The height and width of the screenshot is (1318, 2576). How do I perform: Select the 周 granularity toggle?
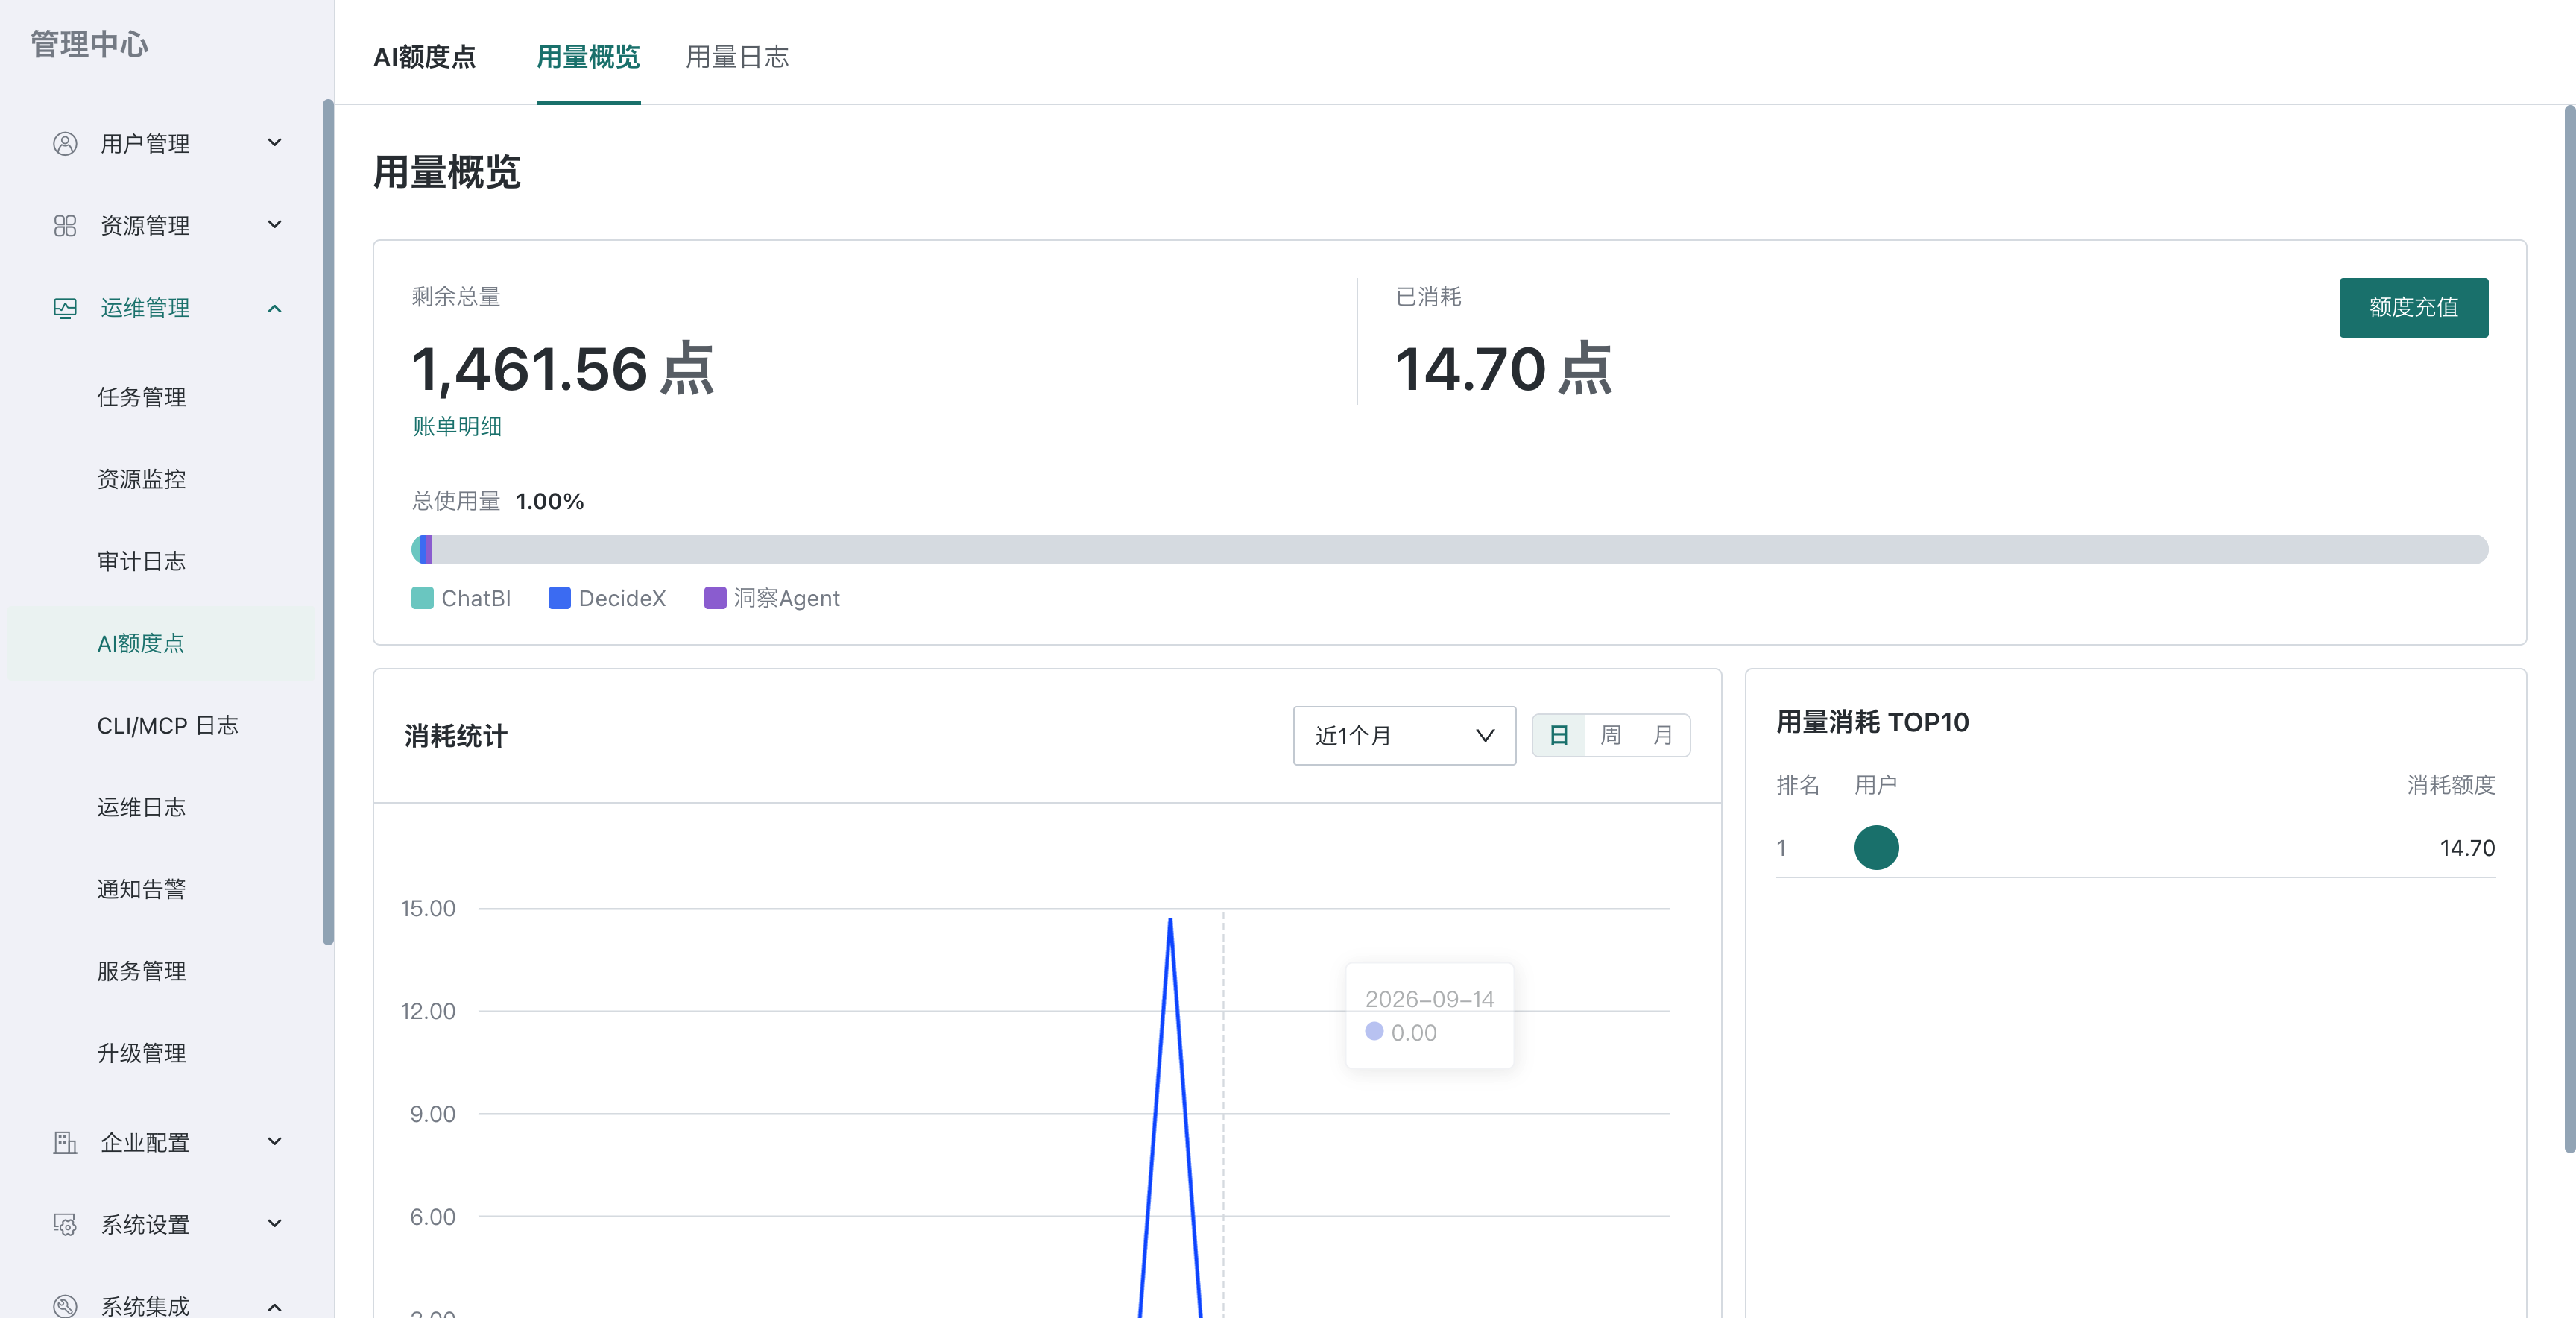[1610, 736]
